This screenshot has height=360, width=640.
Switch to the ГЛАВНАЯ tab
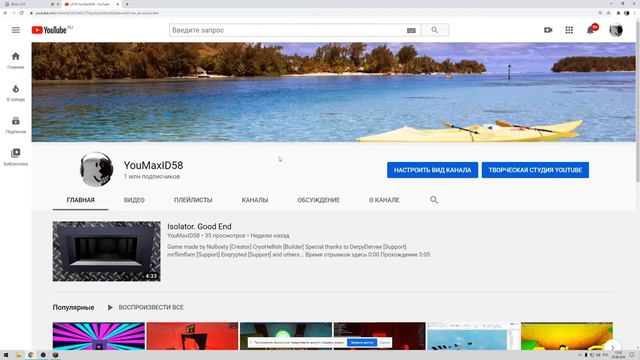tap(81, 200)
